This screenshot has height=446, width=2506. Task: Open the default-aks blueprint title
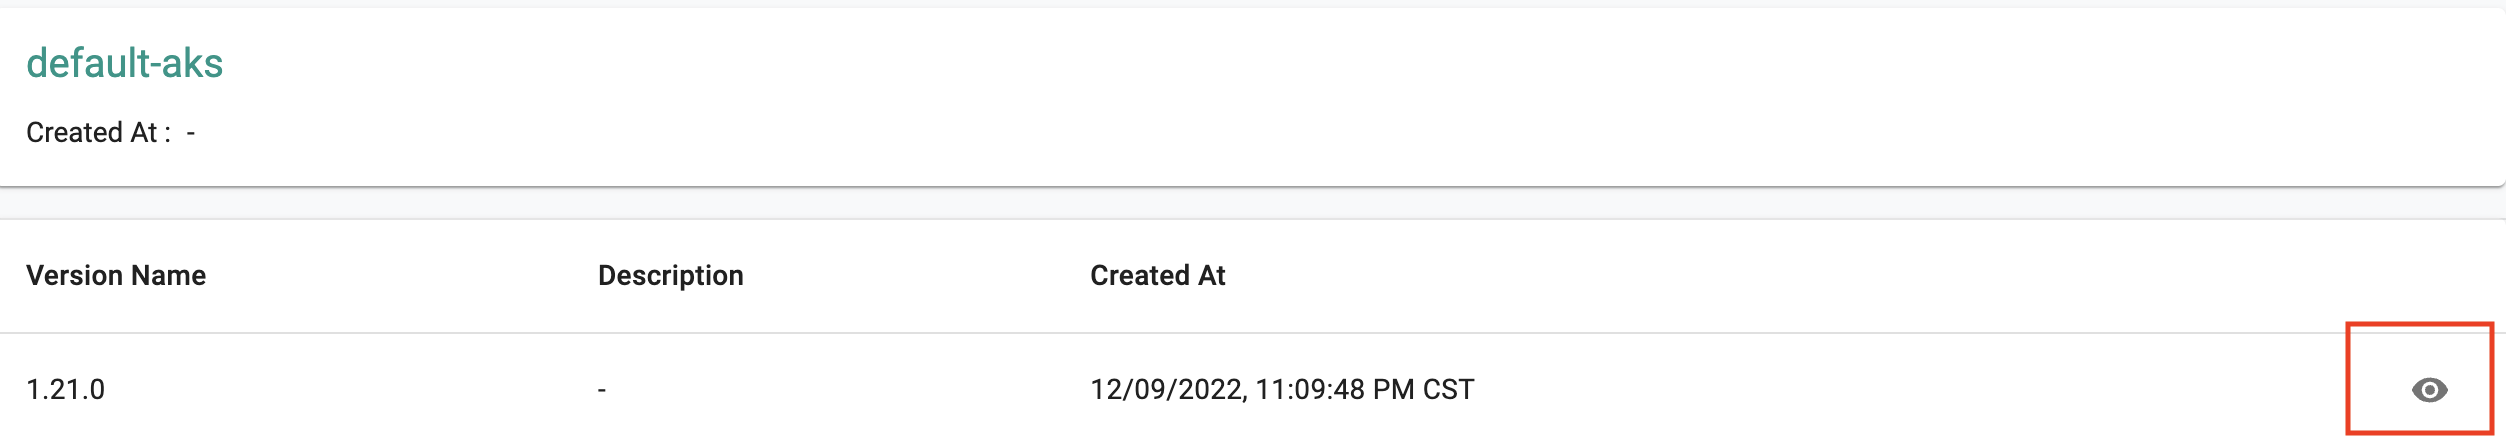125,64
